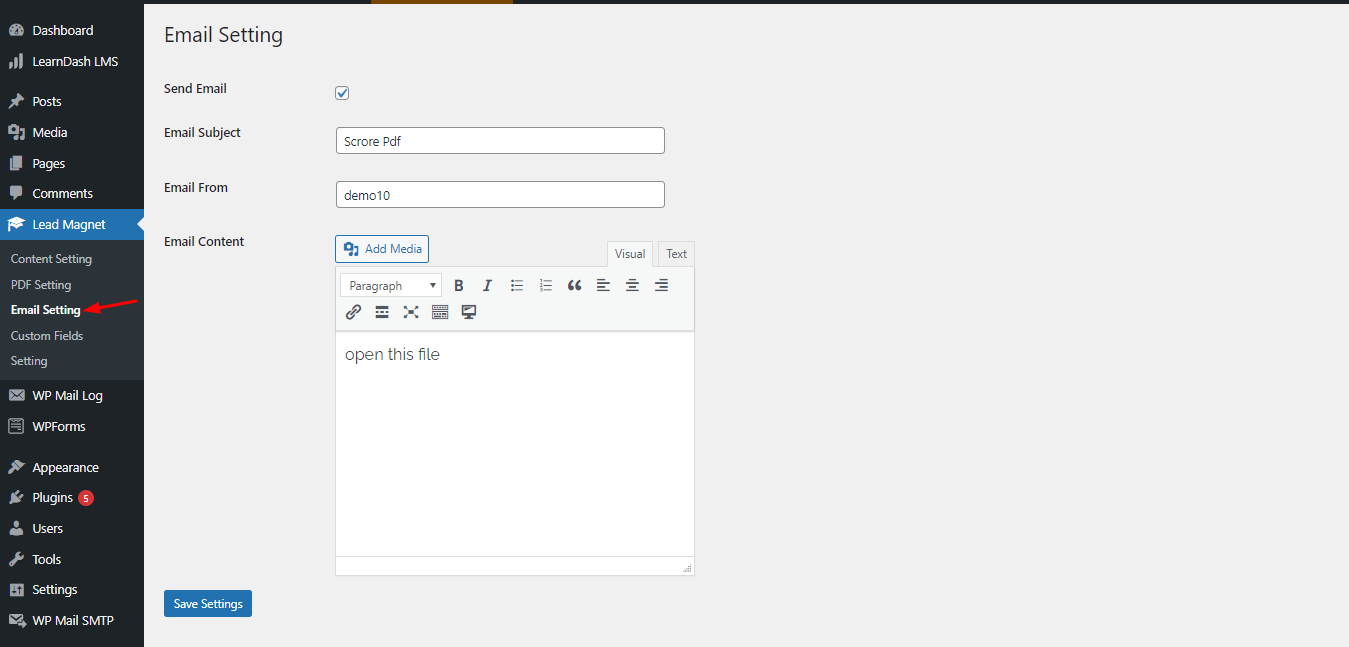Click the WP Mail Log envelope icon
Image resolution: width=1349 pixels, height=647 pixels.
click(x=16, y=395)
